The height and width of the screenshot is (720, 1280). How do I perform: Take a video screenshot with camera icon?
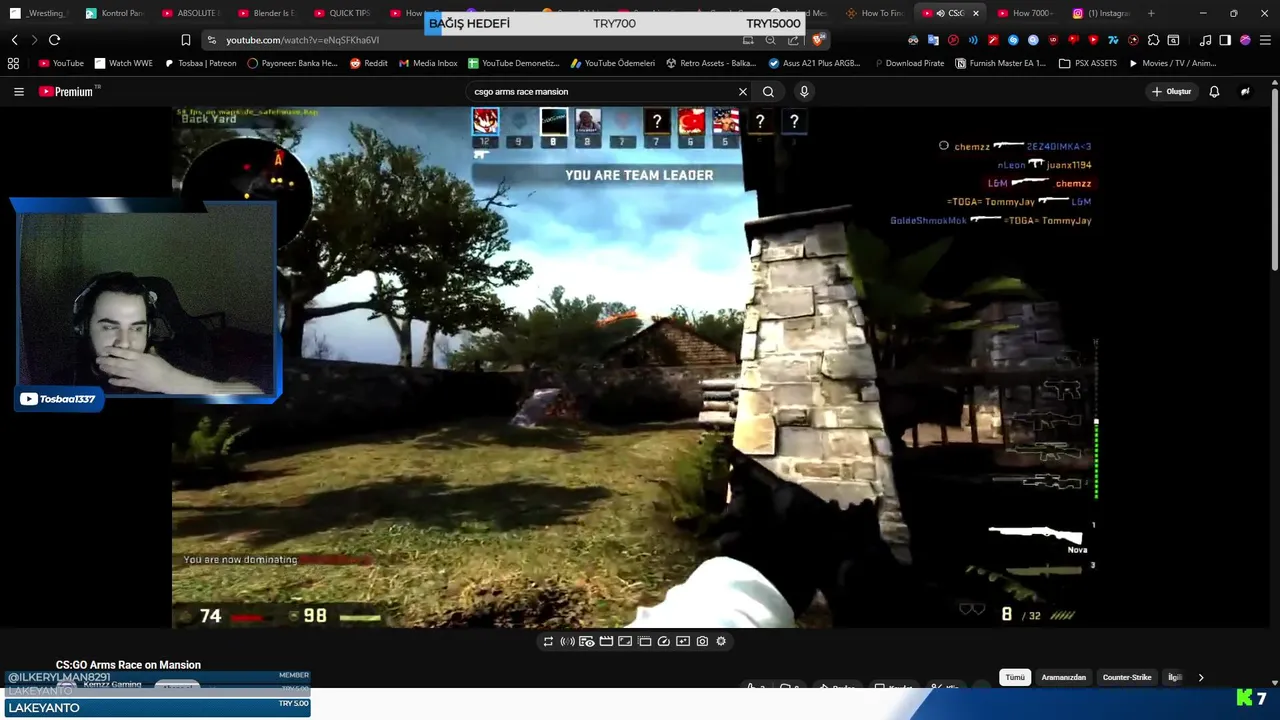[702, 641]
